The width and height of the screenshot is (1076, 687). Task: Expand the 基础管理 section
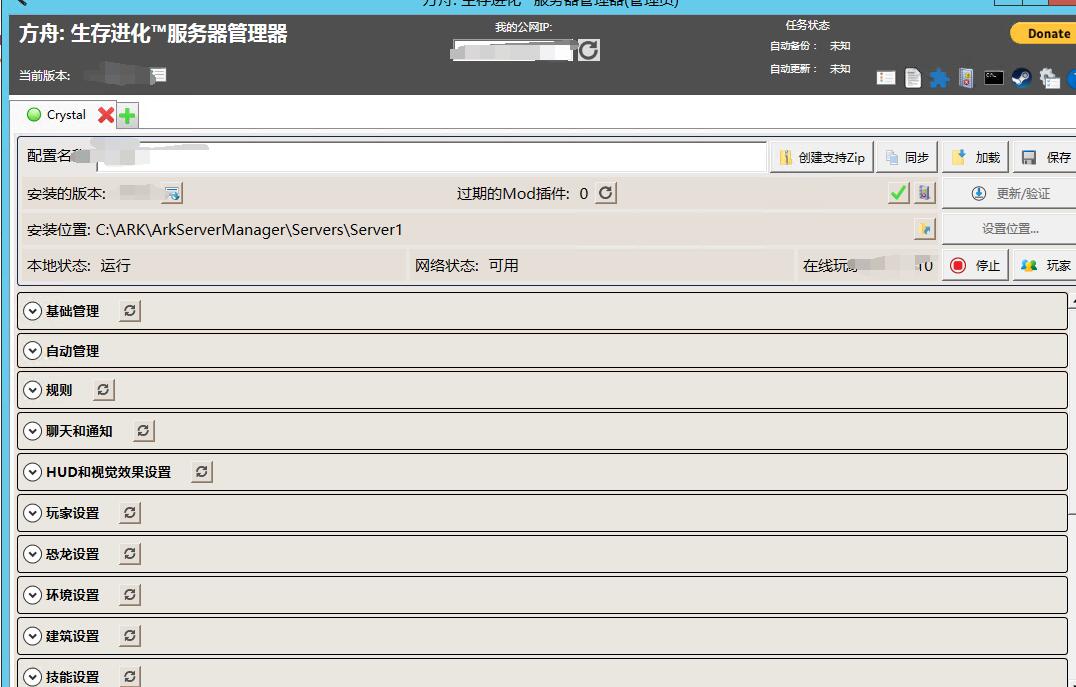[x=32, y=311]
